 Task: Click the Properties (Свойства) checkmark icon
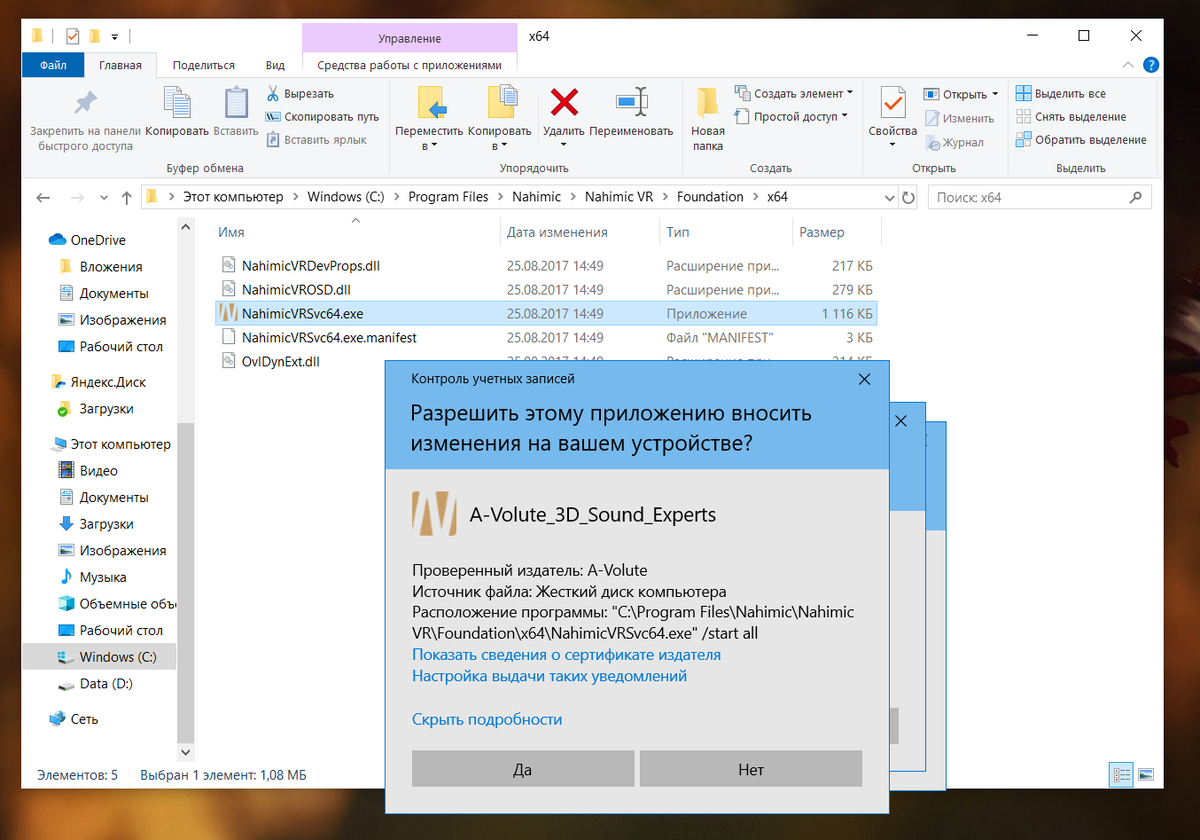893,102
